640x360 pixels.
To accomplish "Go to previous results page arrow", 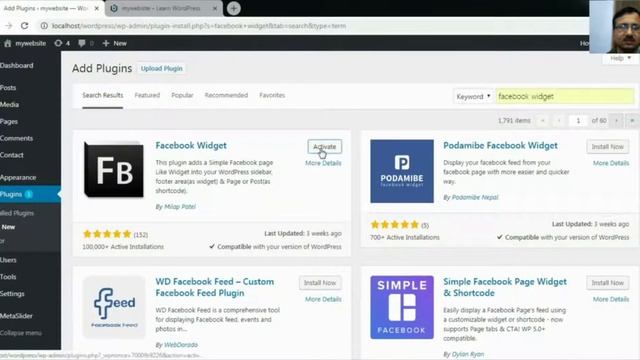I will [x=559, y=120].
